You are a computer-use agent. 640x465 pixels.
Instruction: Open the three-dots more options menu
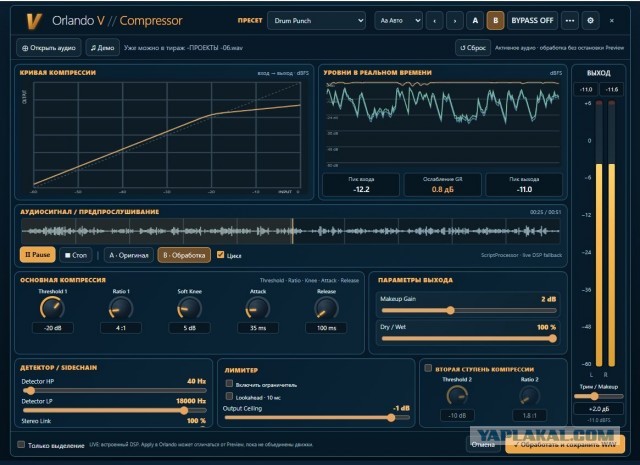click(x=570, y=20)
